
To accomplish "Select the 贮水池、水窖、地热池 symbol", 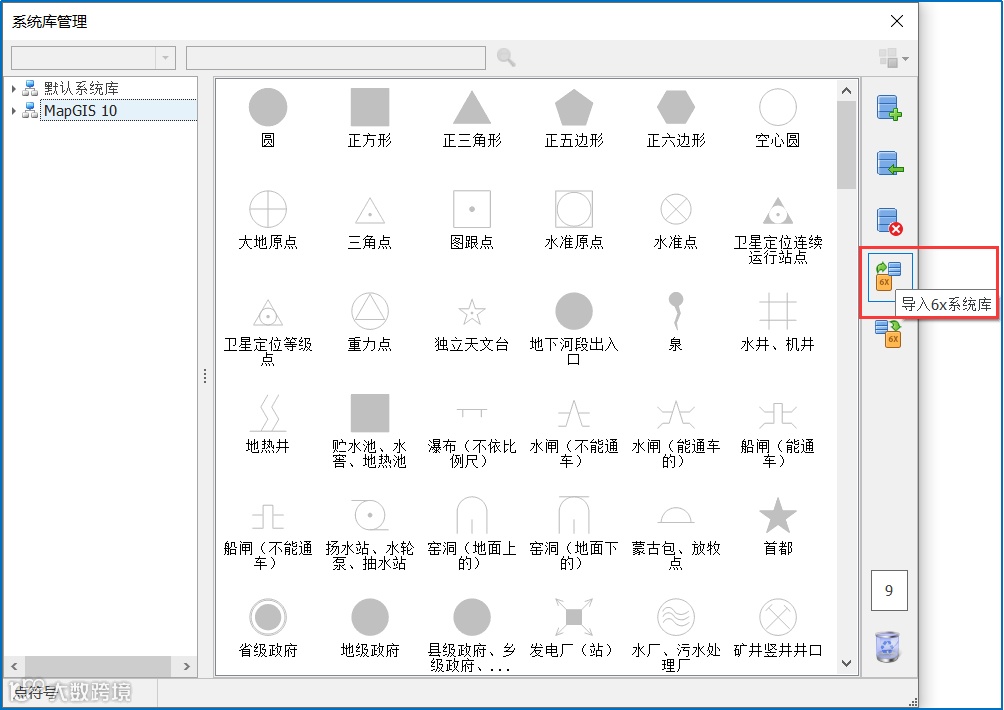I will pos(369,431).
